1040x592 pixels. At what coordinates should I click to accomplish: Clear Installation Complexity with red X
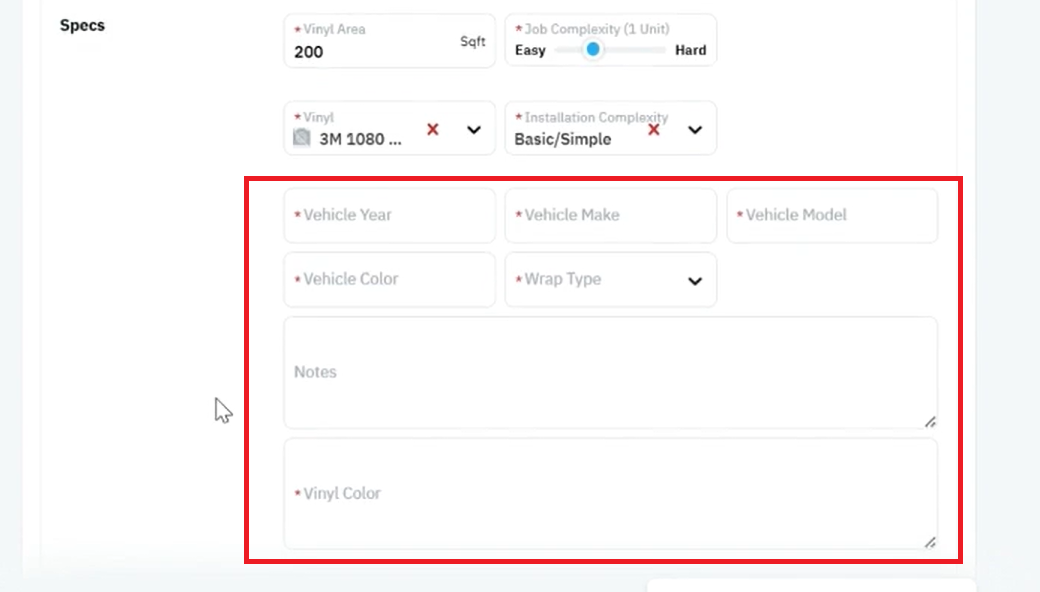tap(653, 129)
